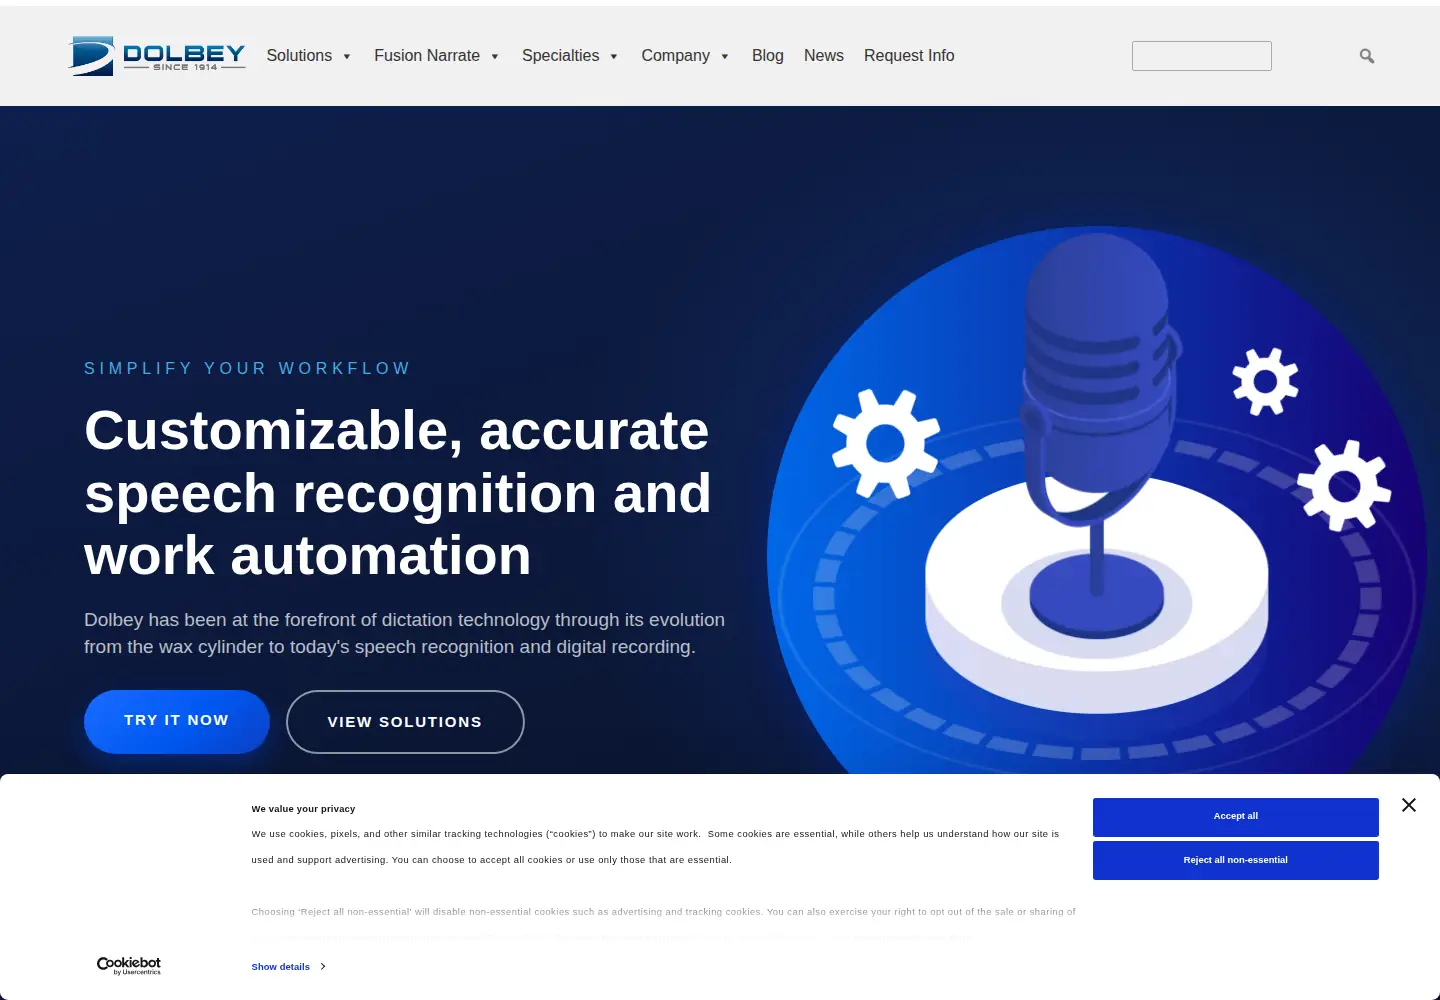Close the cookie consent banner

[1409, 805]
